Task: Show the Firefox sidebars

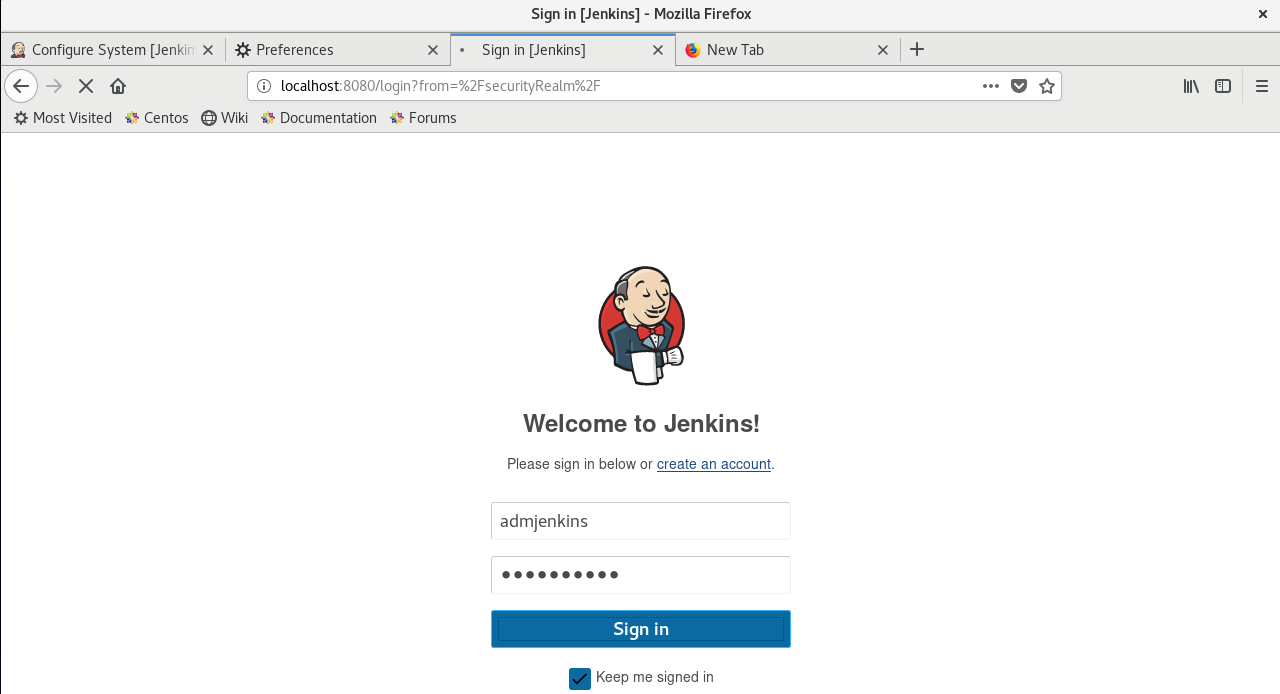Action: point(1223,86)
